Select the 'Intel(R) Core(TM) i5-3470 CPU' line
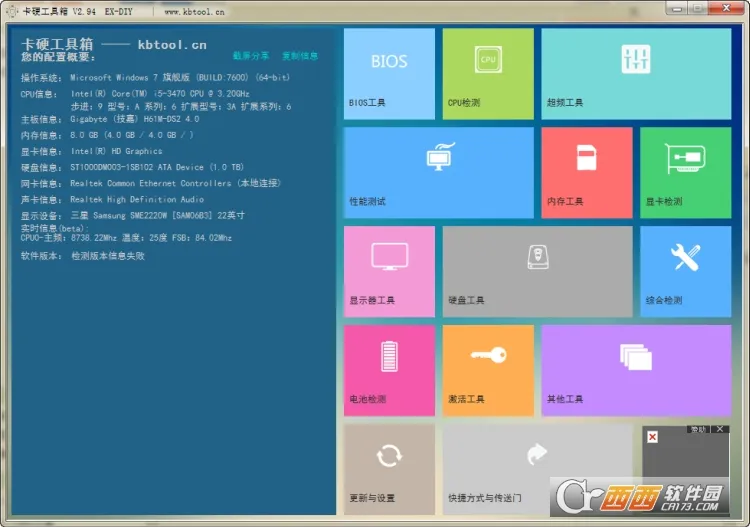This screenshot has width=750, height=527. tap(160, 94)
